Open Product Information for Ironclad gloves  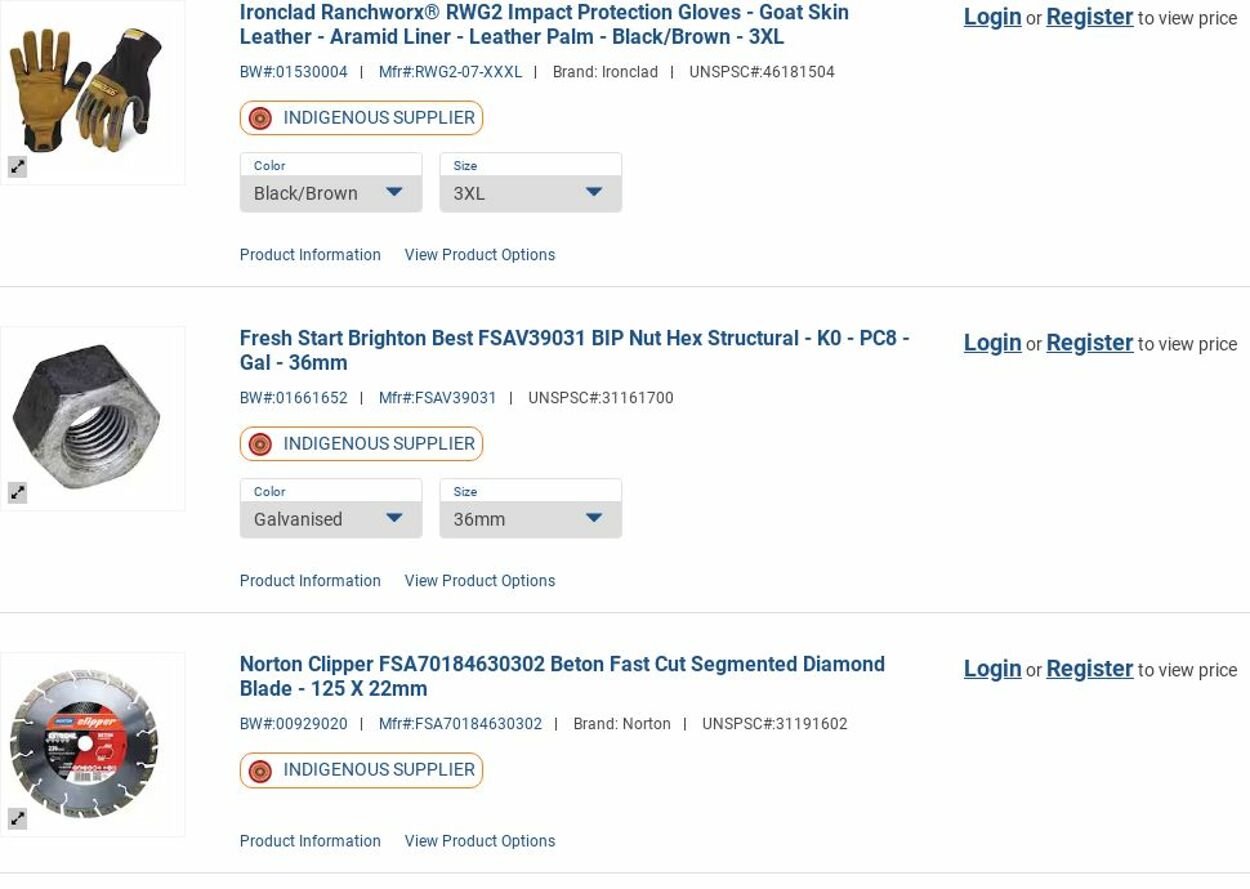coord(310,255)
